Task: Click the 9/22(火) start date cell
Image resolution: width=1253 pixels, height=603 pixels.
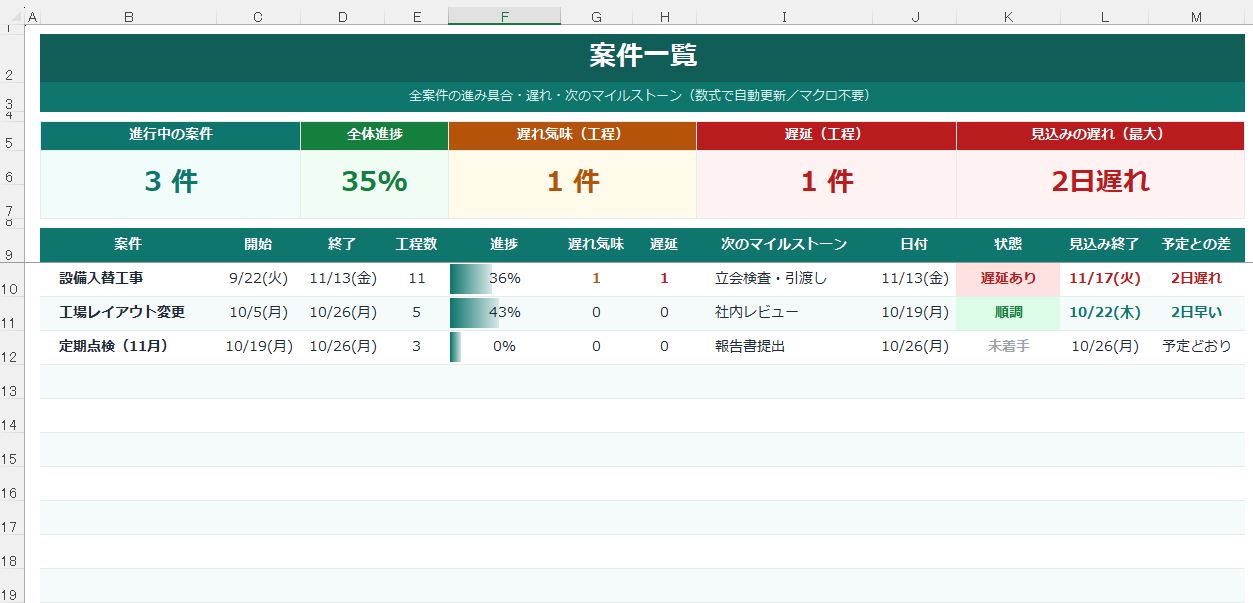Action: coord(258,279)
